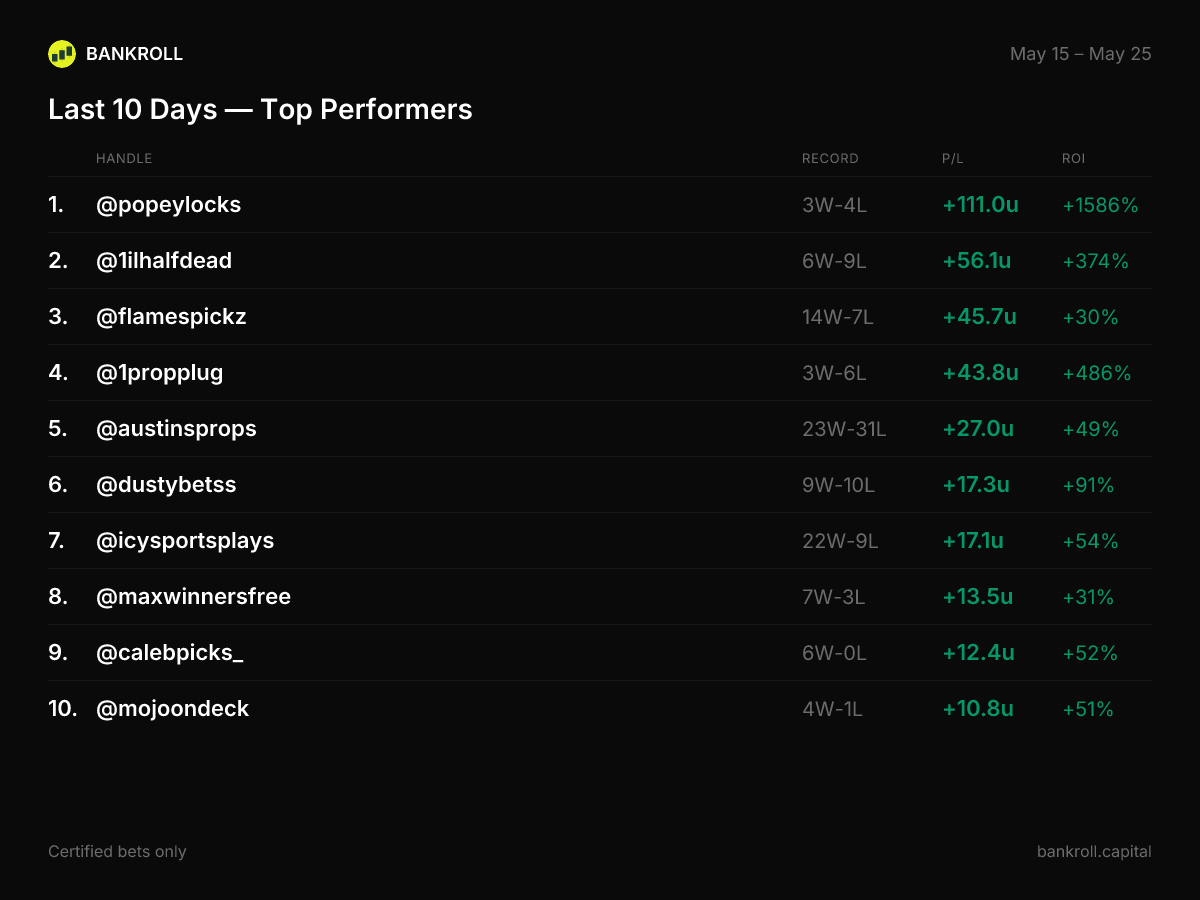Click the Certified bets only footnote
Viewport: 1200px width, 900px height.
[117, 852]
